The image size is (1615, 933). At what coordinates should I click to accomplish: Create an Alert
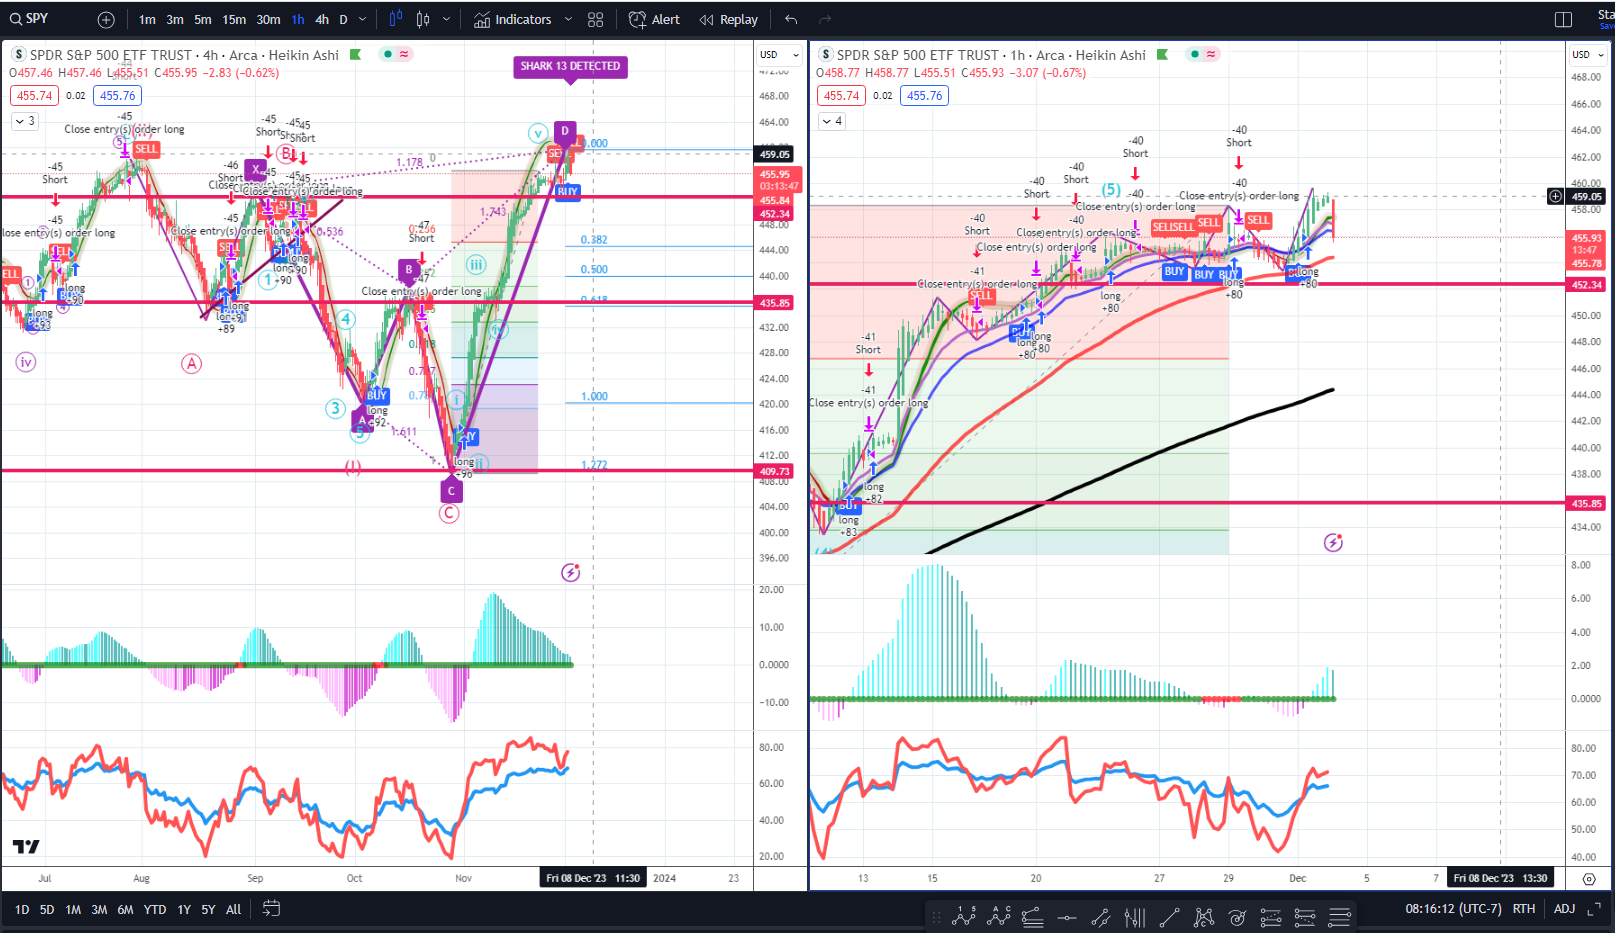pyautogui.click(x=654, y=19)
